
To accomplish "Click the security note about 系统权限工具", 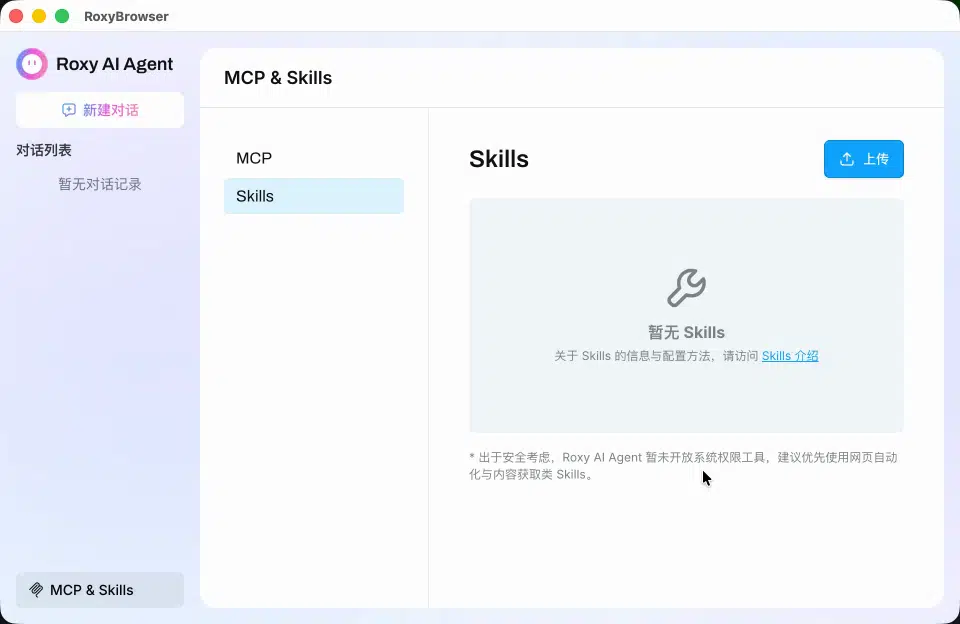I will click(x=683, y=466).
